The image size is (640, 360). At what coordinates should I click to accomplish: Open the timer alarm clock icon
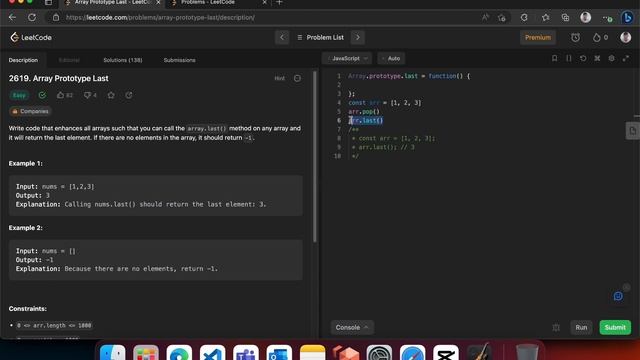[576, 38]
